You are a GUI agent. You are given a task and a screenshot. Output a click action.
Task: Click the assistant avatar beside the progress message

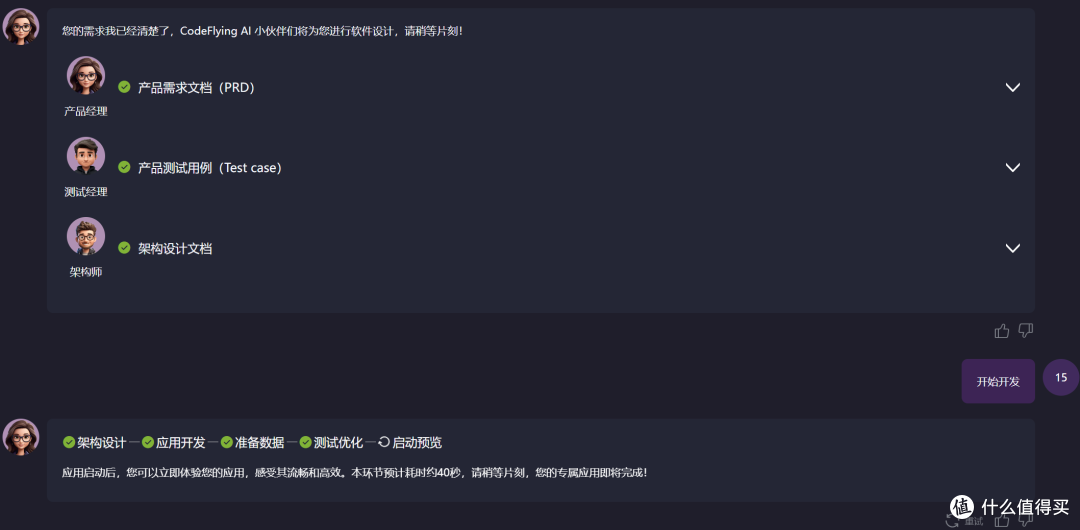tap(21, 437)
